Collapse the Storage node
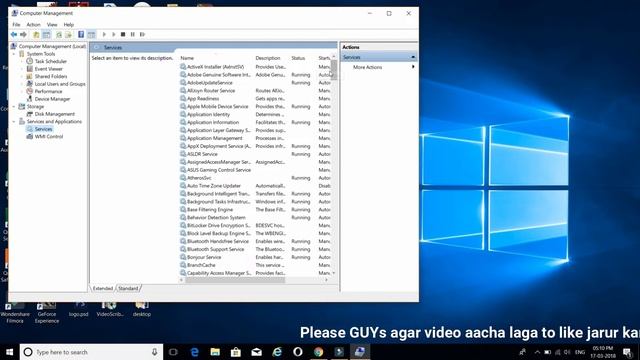 [14, 107]
